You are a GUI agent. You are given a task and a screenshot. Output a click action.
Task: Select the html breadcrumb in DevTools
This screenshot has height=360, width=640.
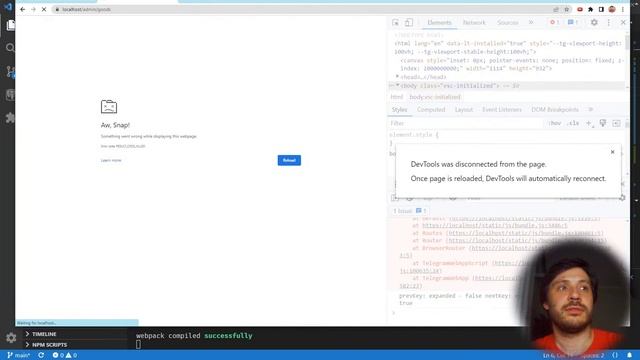396,97
